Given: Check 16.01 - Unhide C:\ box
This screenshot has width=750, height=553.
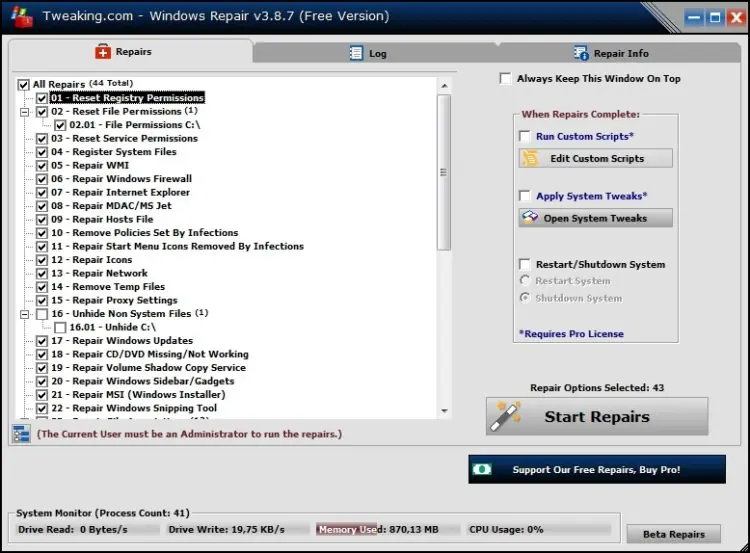Looking at the screenshot, I should point(60,328).
